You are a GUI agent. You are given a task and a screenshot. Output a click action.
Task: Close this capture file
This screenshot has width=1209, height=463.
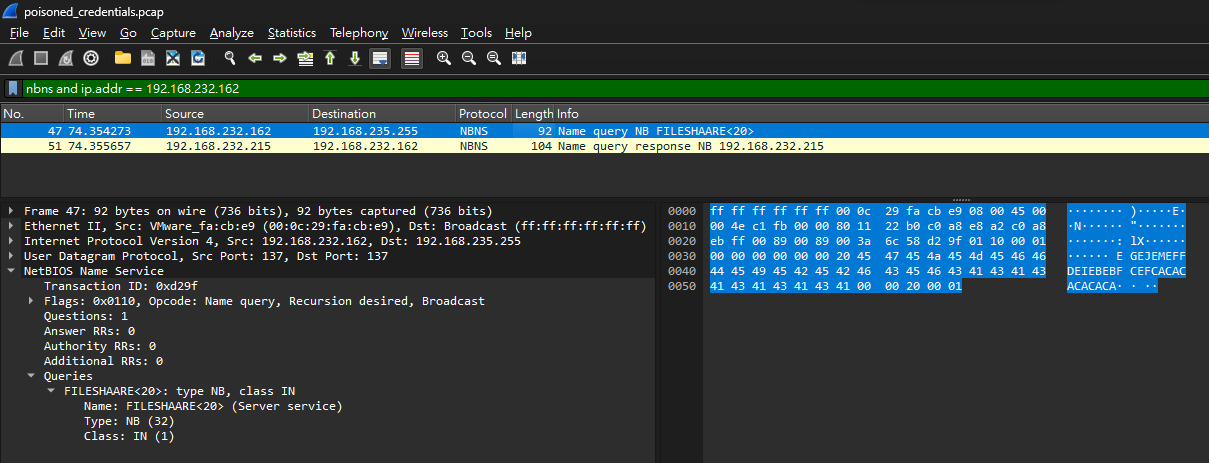(173, 58)
